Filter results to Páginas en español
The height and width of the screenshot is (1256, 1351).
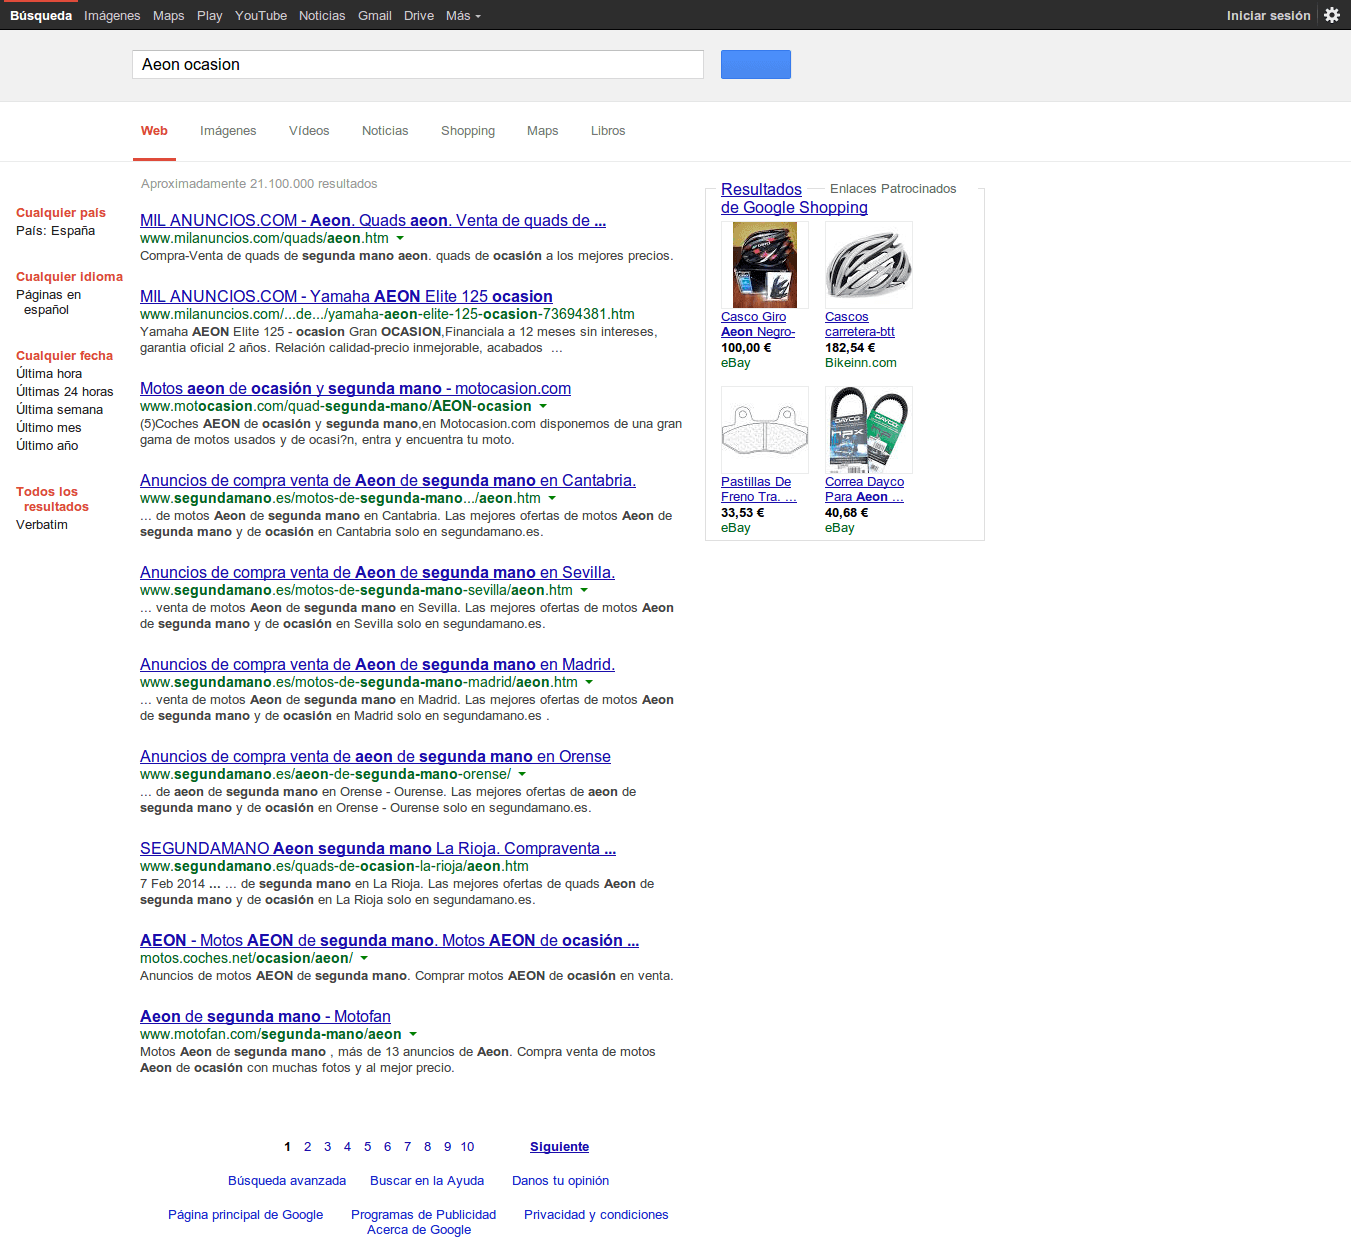point(48,302)
